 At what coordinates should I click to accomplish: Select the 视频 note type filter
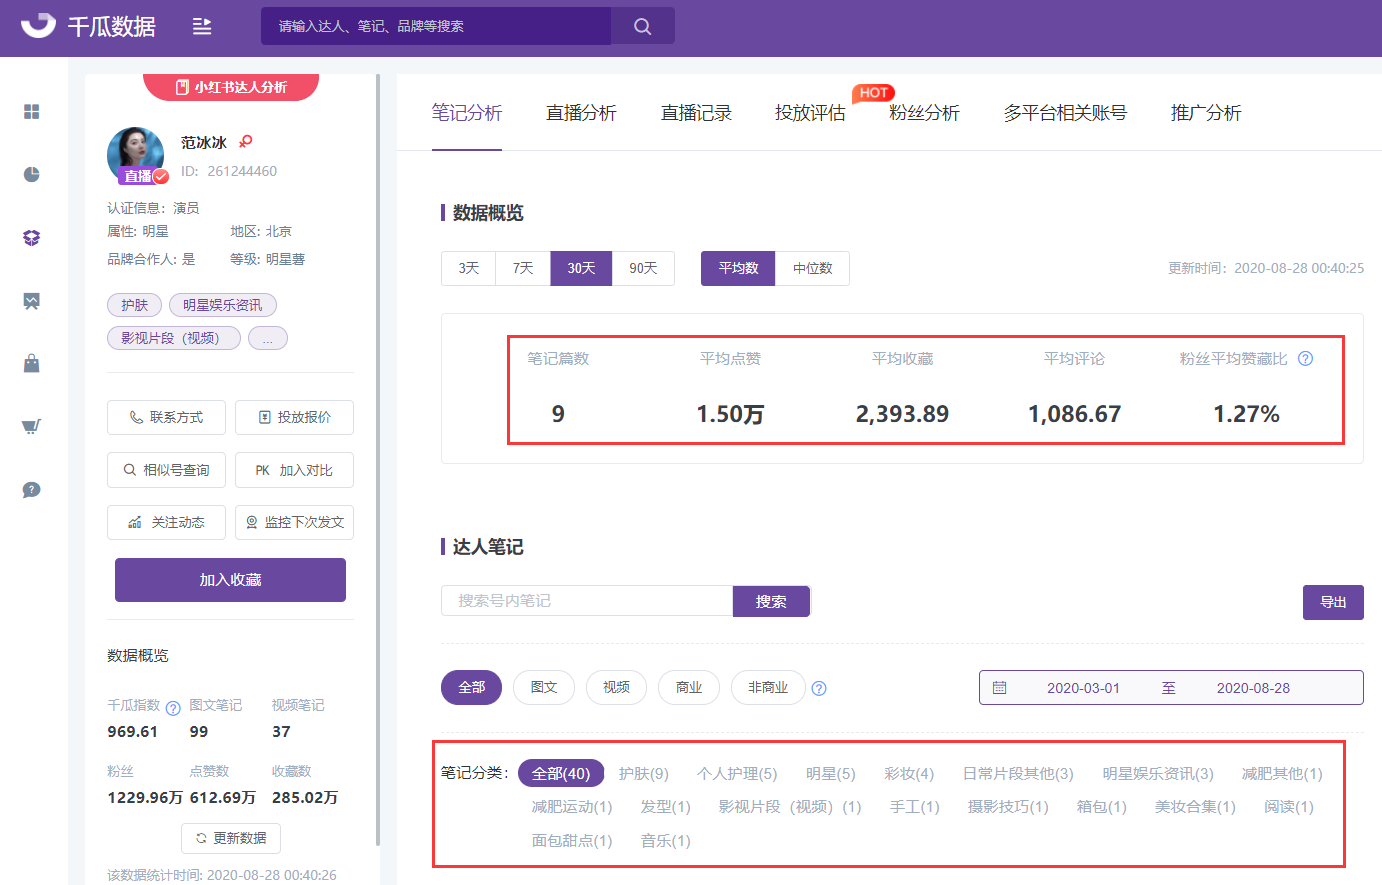616,687
